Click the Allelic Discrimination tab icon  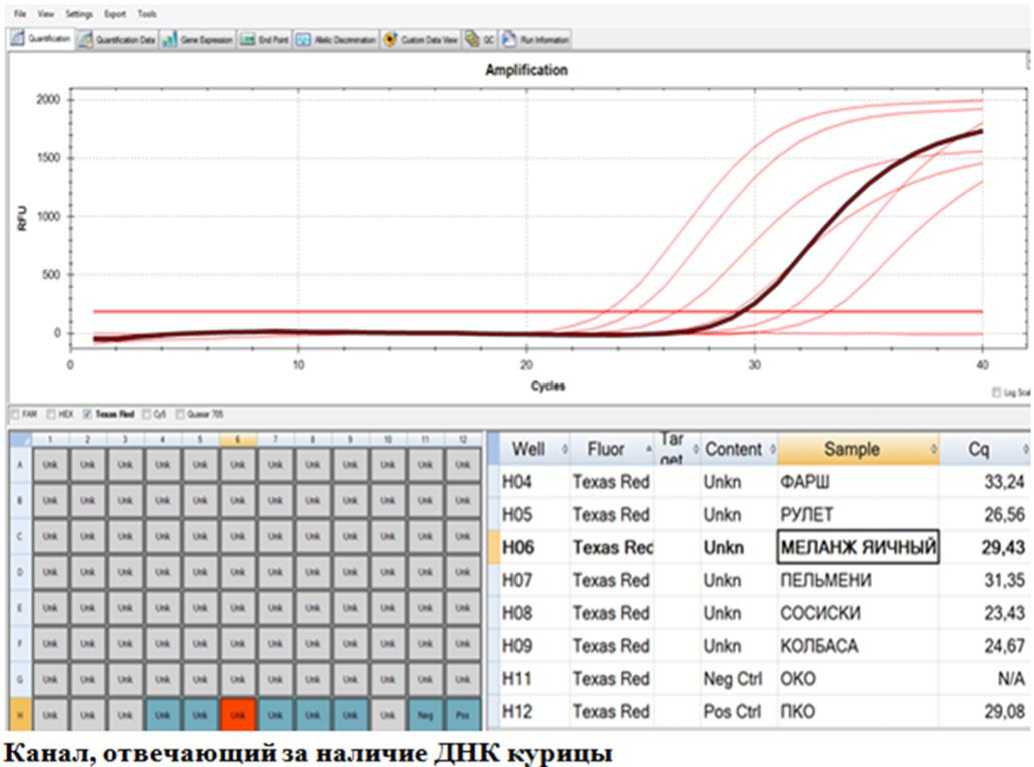coord(303,40)
